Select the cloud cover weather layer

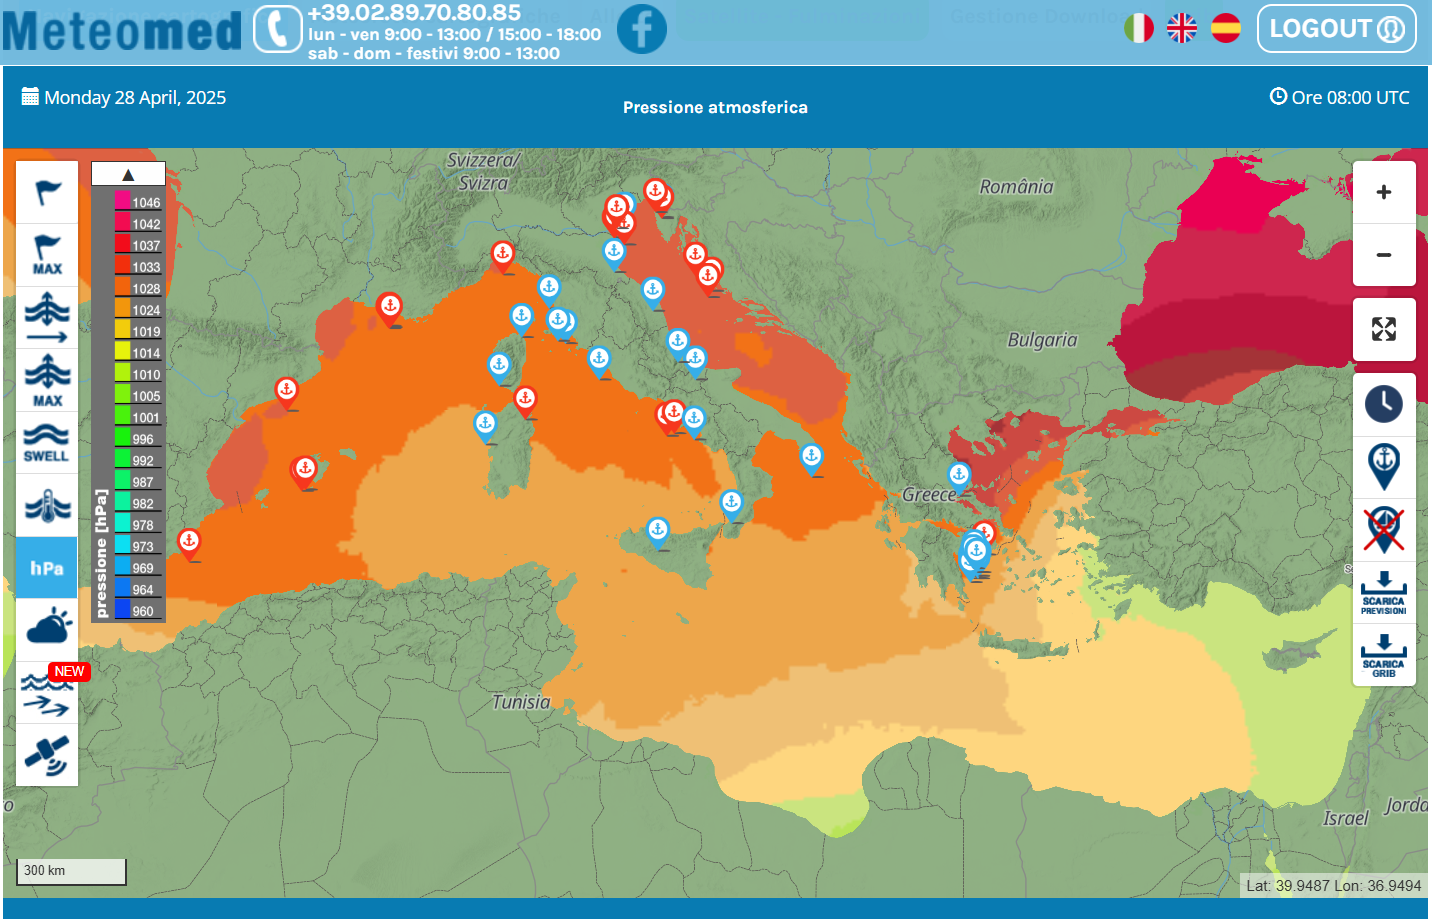tap(47, 629)
